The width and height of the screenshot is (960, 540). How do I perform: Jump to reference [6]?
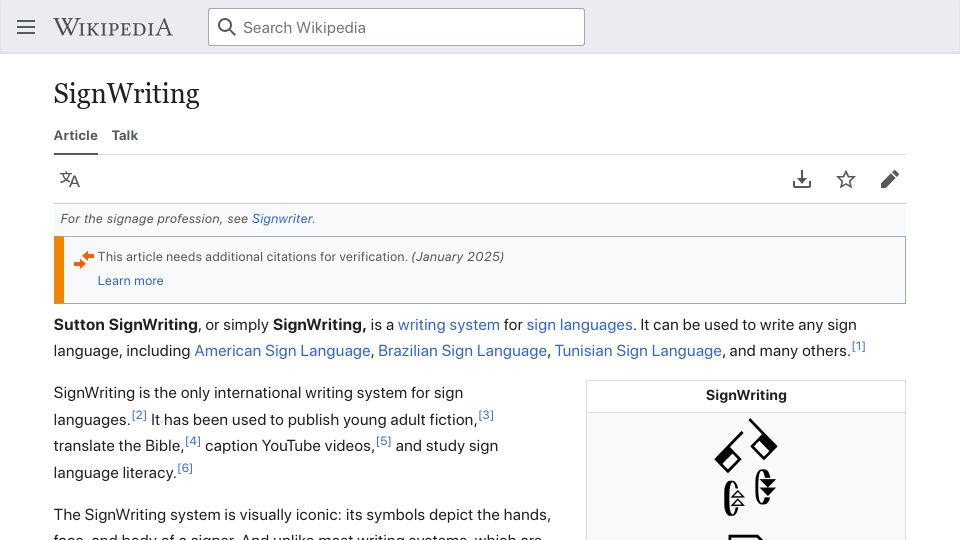coord(185,468)
